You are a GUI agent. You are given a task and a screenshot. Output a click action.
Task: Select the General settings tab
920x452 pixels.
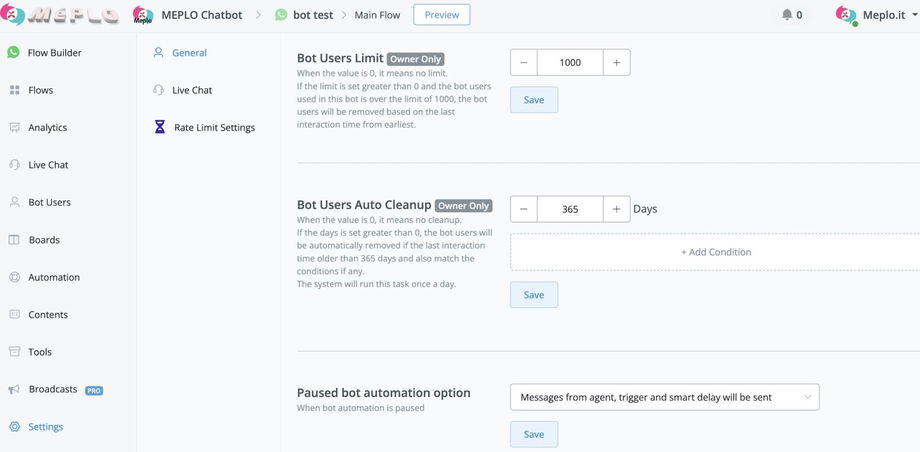[x=189, y=53]
